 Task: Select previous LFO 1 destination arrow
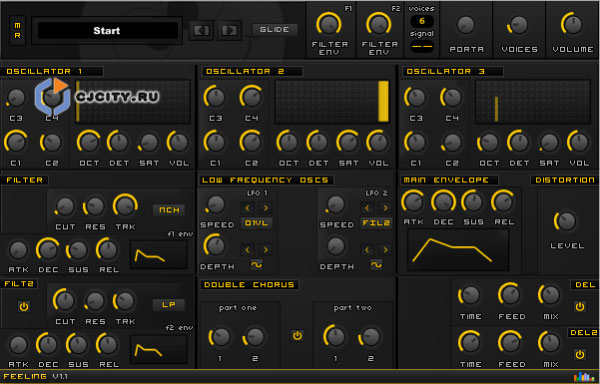[248, 208]
